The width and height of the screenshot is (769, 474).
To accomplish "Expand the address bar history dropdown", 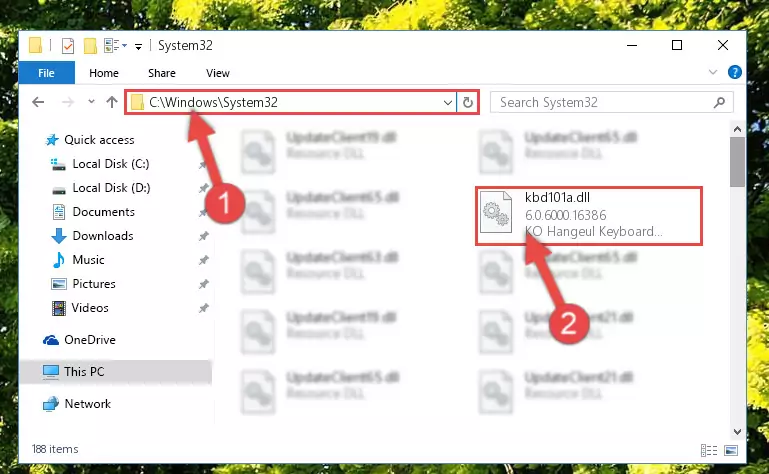I will coord(447,103).
